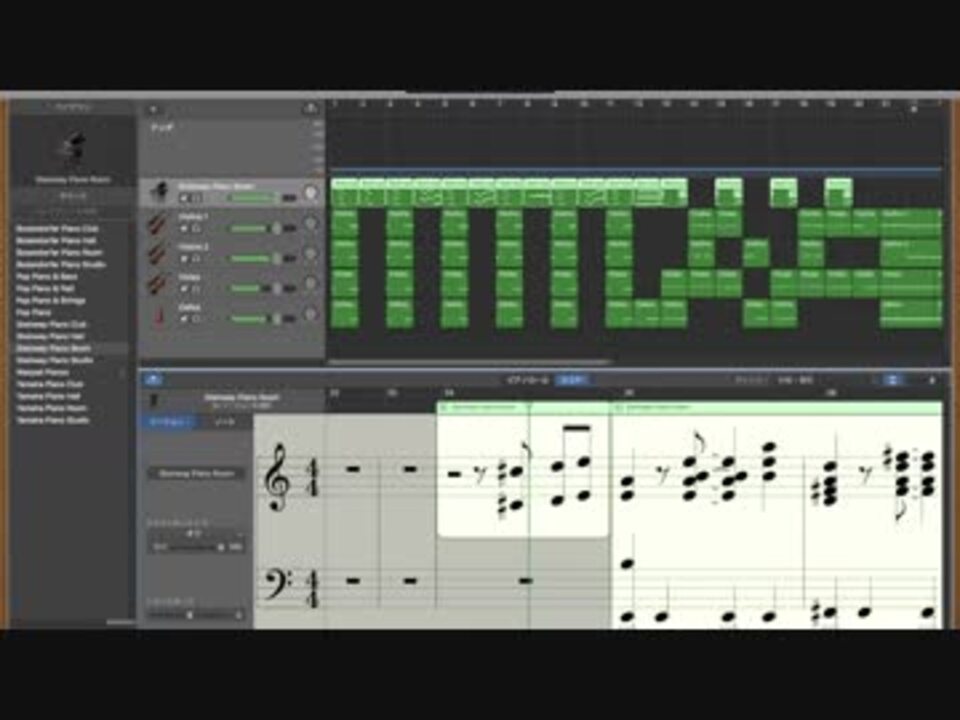This screenshot has width=960, height=720.
Task: Switch to the Score tab in editor
Action: (572, 380)
